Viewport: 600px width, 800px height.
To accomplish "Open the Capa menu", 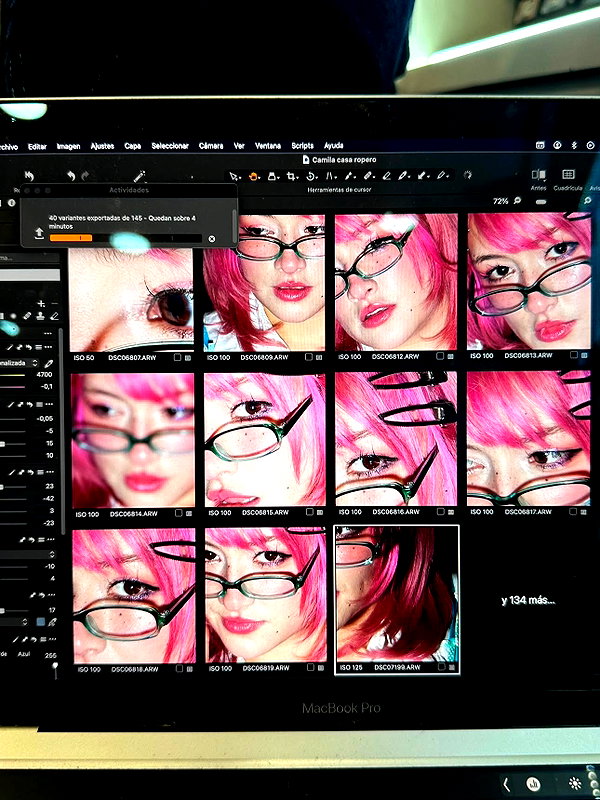I will 133,146.
